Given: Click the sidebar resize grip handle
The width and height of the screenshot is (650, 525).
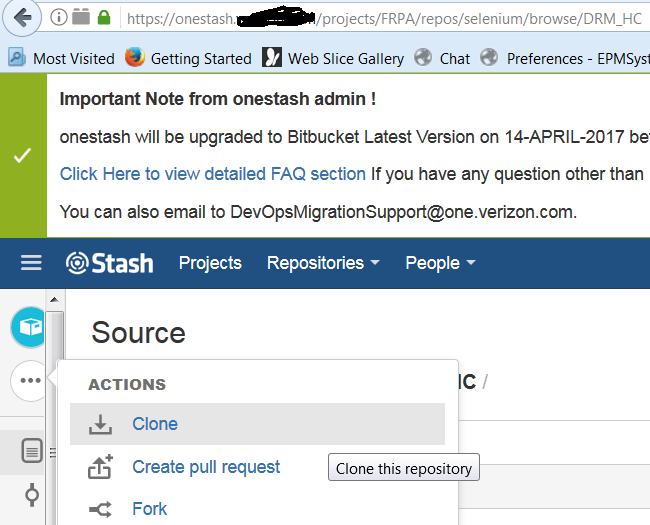Looking at the screenshot, I should (x=53, y=452).
